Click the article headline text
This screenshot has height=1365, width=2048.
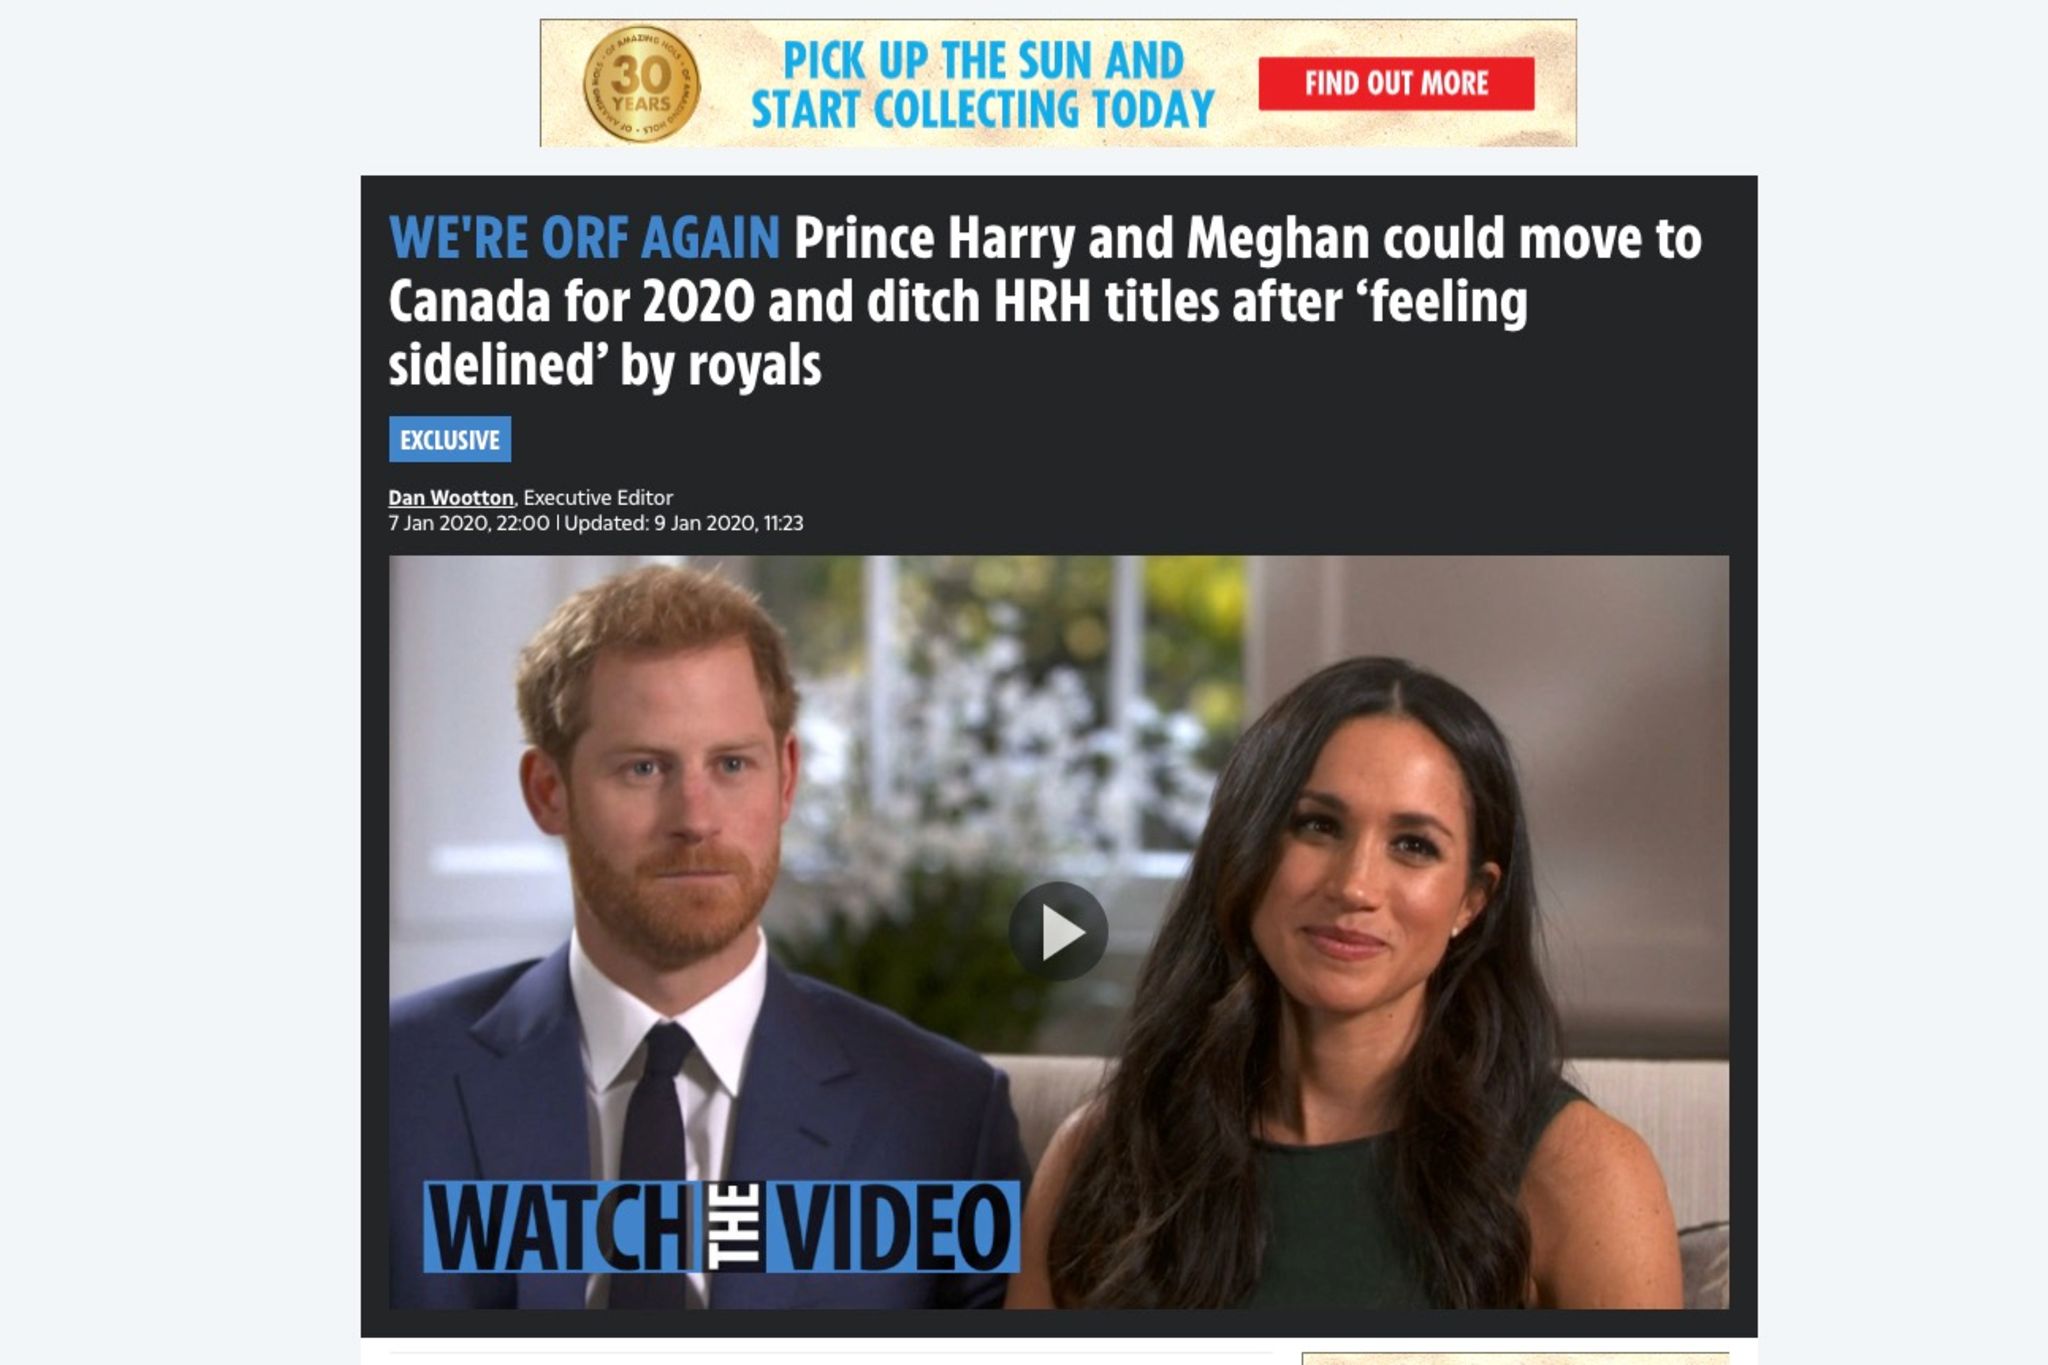[x=1045, y=301]
